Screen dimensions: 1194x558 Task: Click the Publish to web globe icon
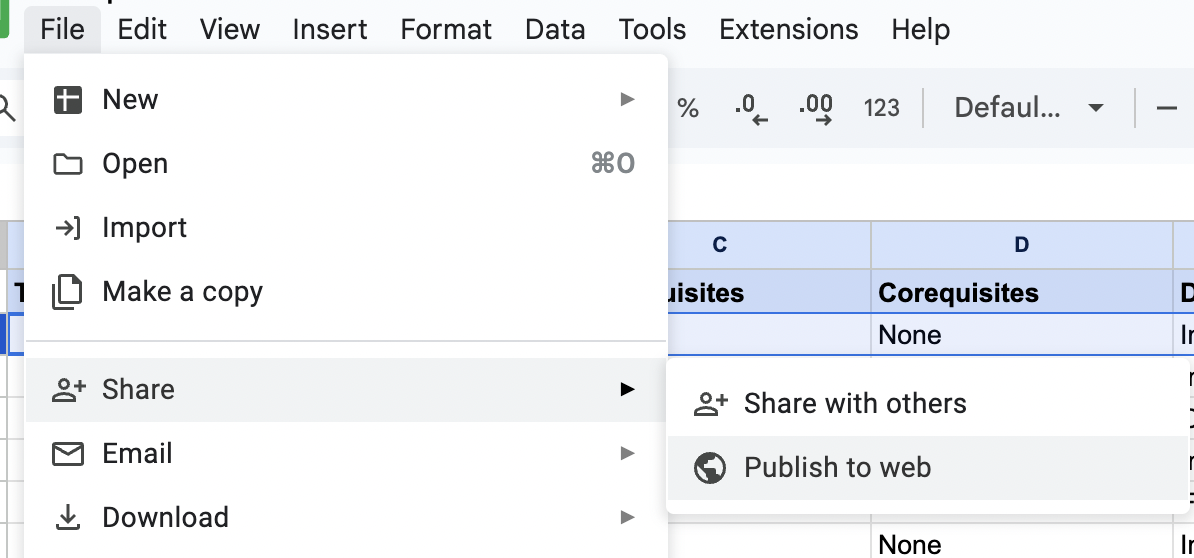710,468
